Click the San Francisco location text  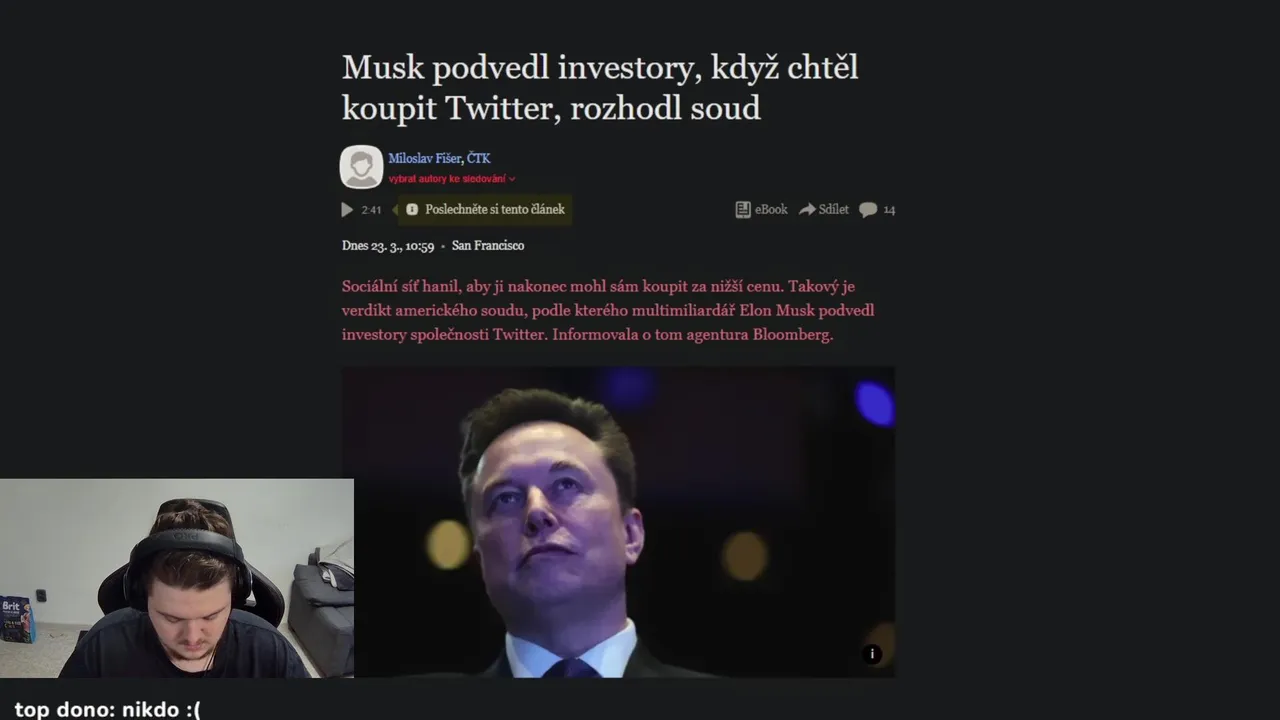pyautogui.click(x=488, y=246)
